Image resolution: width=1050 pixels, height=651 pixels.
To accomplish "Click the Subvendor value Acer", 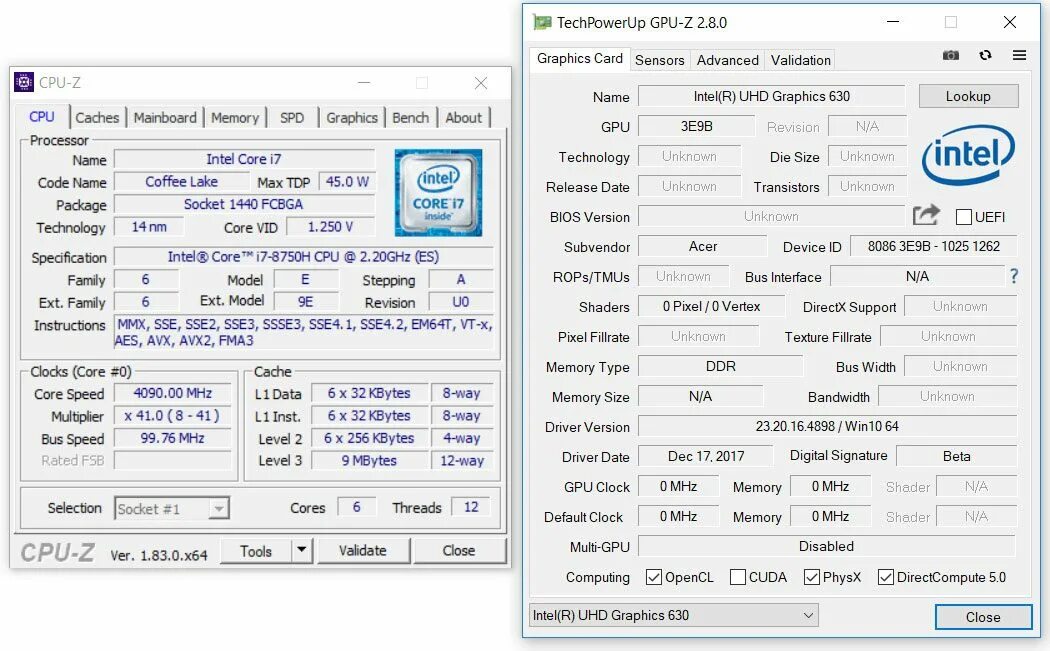I will coord(702,246).
